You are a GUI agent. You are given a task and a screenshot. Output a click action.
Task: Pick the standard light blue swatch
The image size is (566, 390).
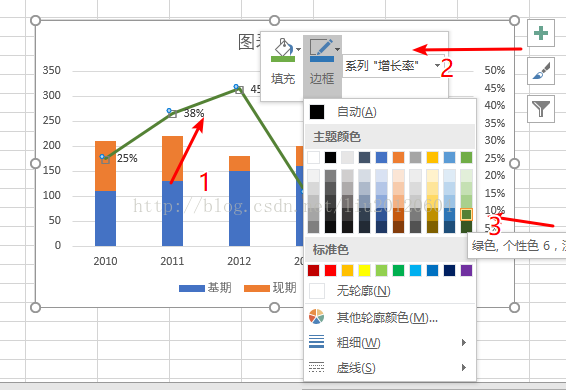coord(415,270)
